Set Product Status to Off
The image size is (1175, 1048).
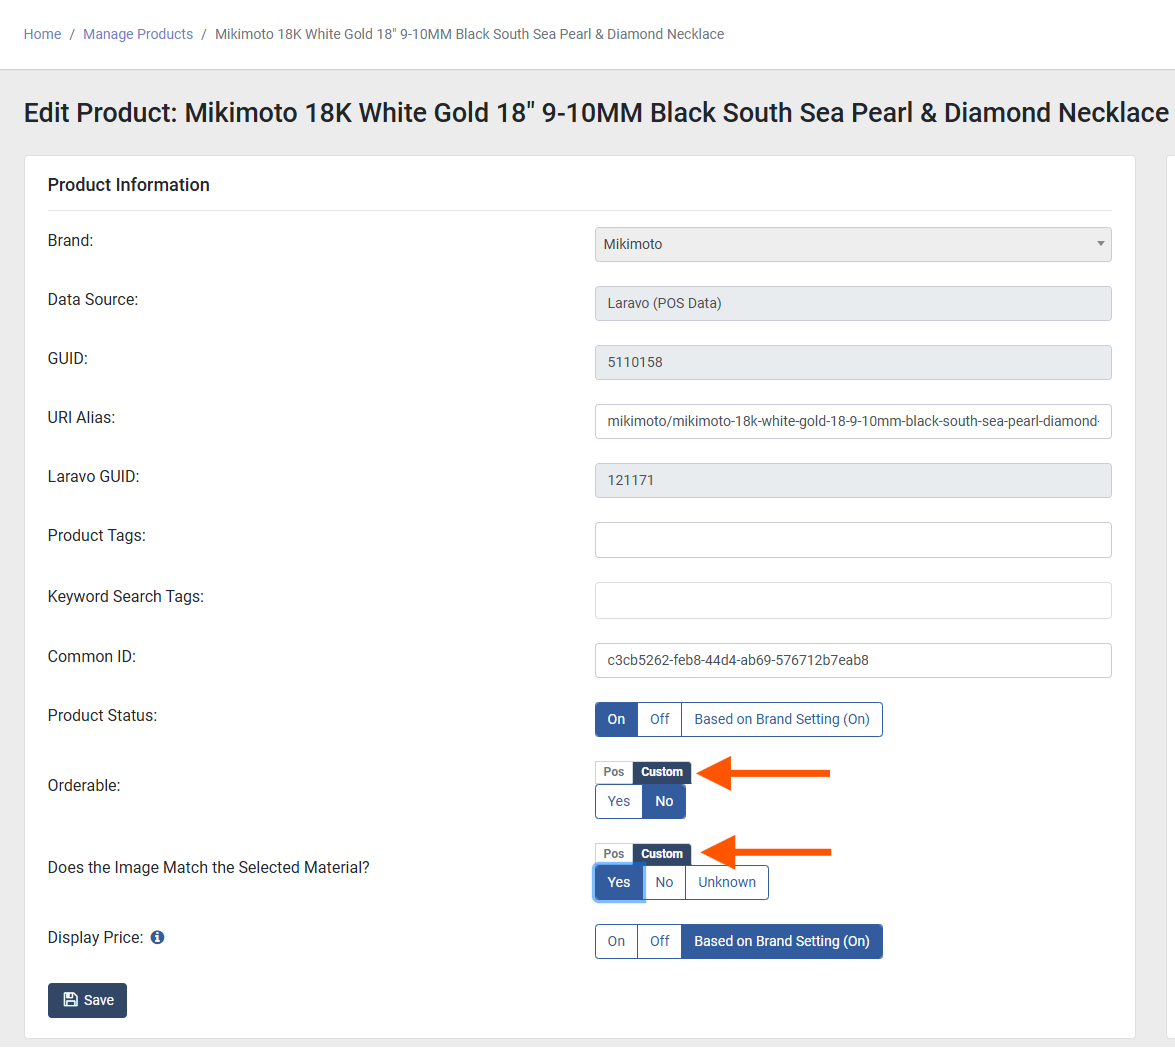[x=659, y=719]
